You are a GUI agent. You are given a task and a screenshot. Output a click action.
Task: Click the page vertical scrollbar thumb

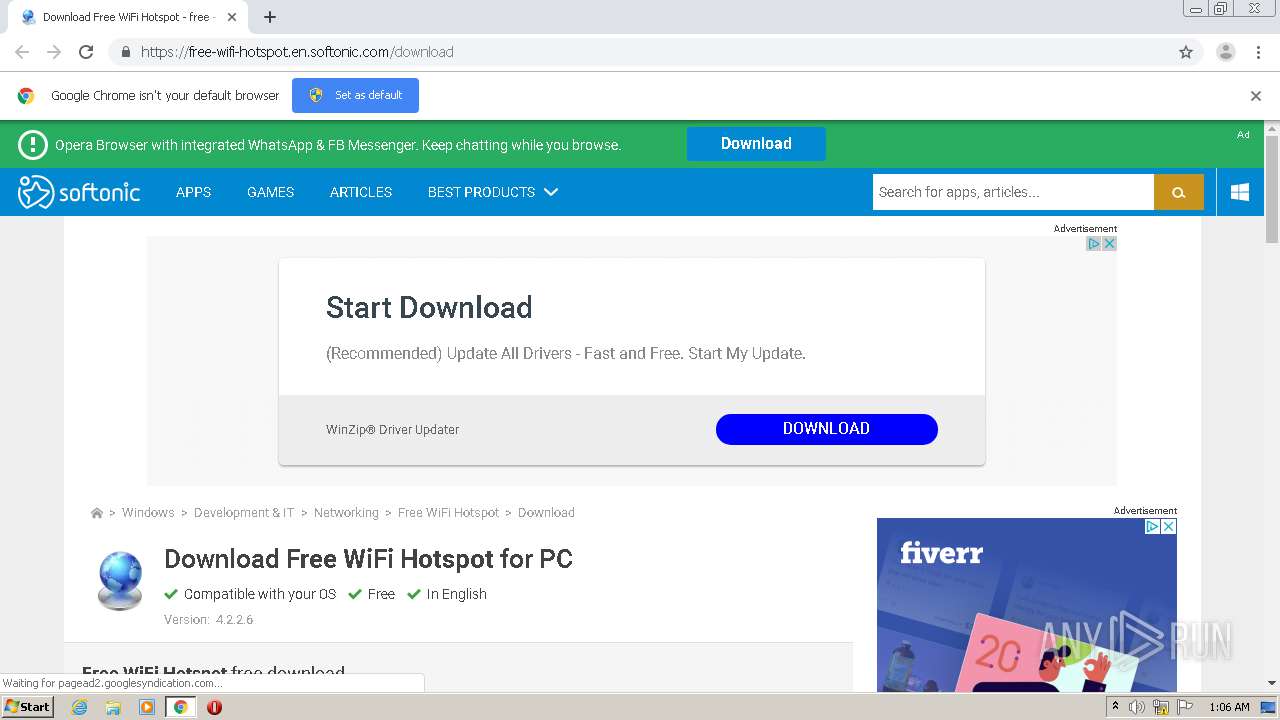click(1272, 188)
